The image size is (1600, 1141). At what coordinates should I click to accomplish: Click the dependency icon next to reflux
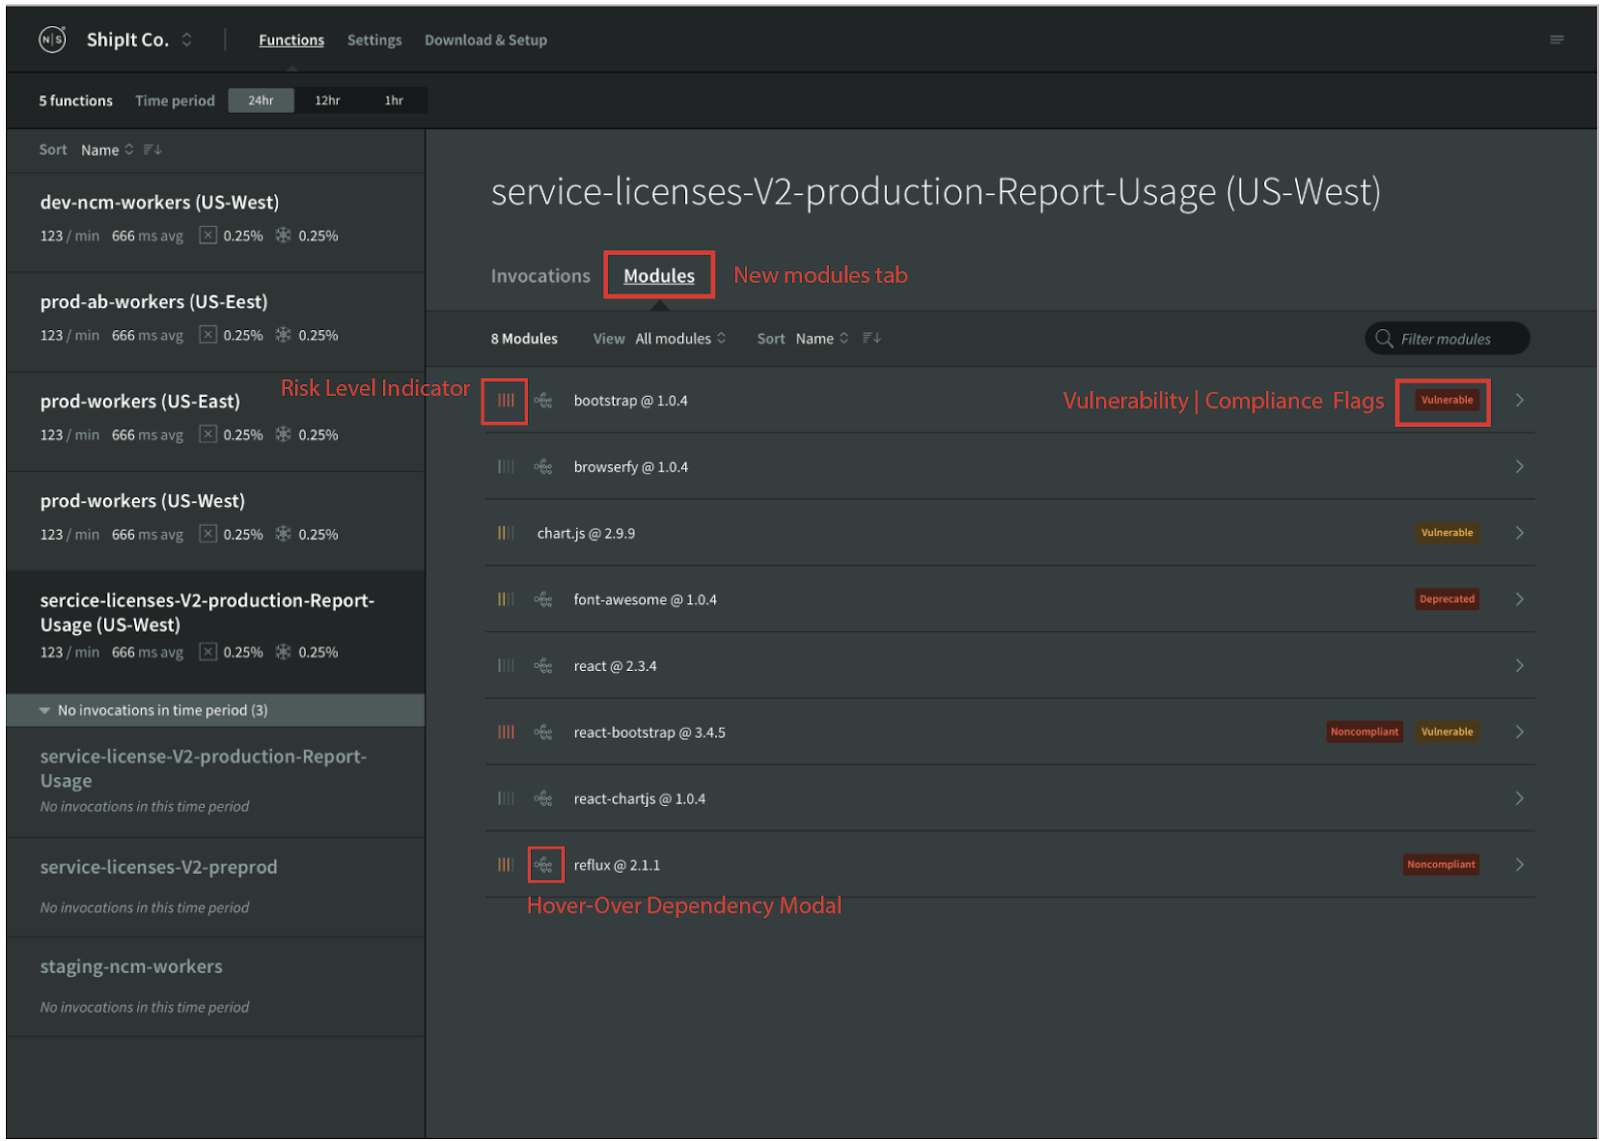(x=543, y=865)
